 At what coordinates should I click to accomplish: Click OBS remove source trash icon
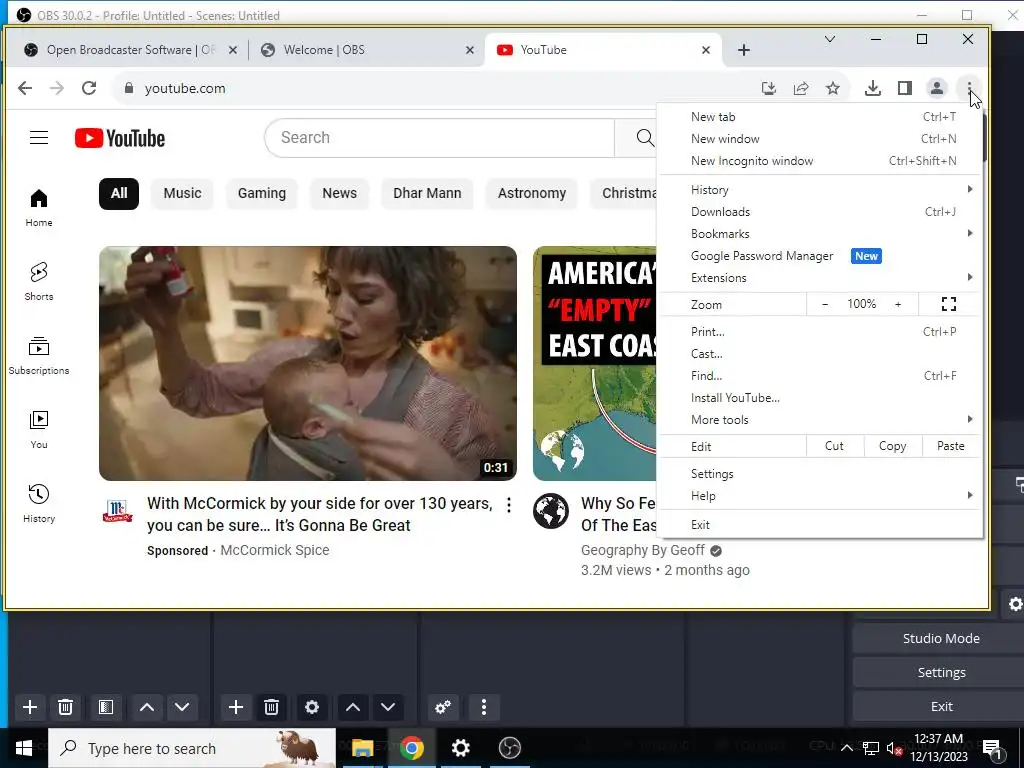coord(272,707)
